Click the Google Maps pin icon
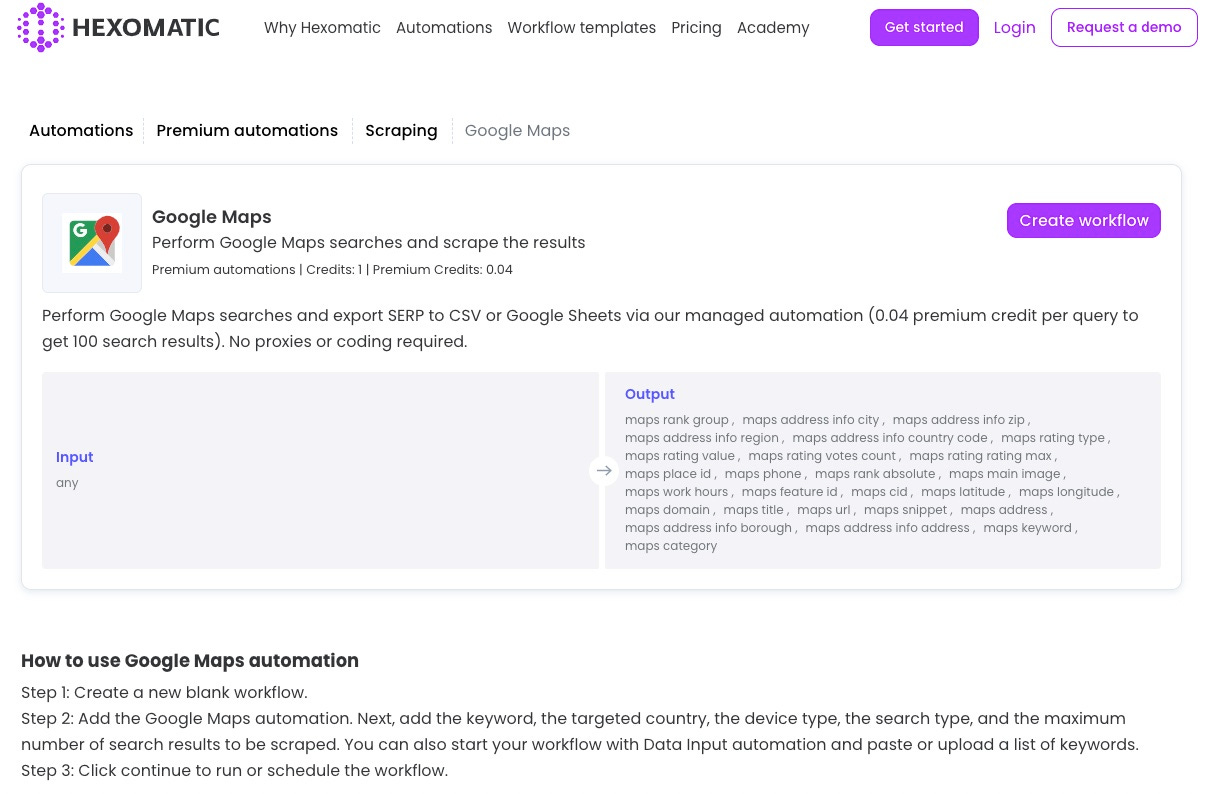Viewport: 1207px width, 794px height. 92,243
